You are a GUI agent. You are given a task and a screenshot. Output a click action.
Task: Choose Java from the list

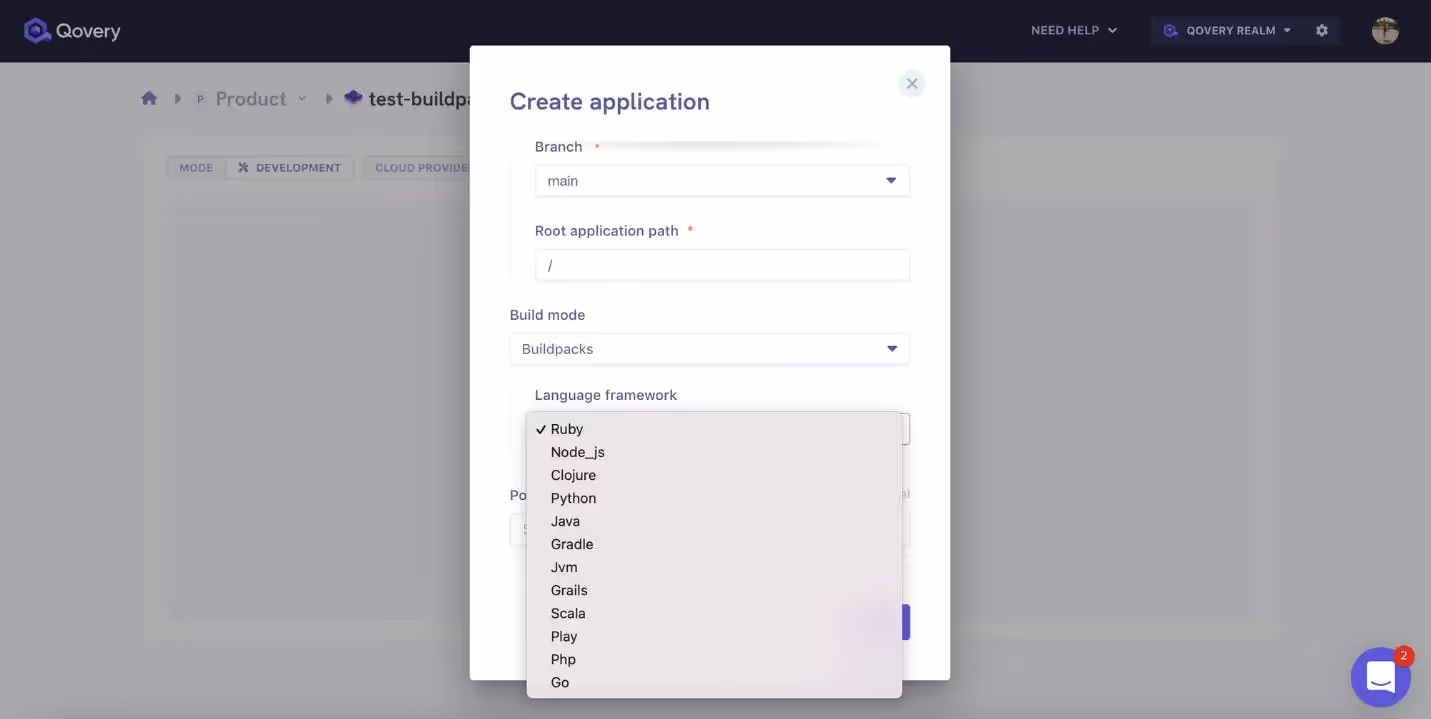click(714, 521)
